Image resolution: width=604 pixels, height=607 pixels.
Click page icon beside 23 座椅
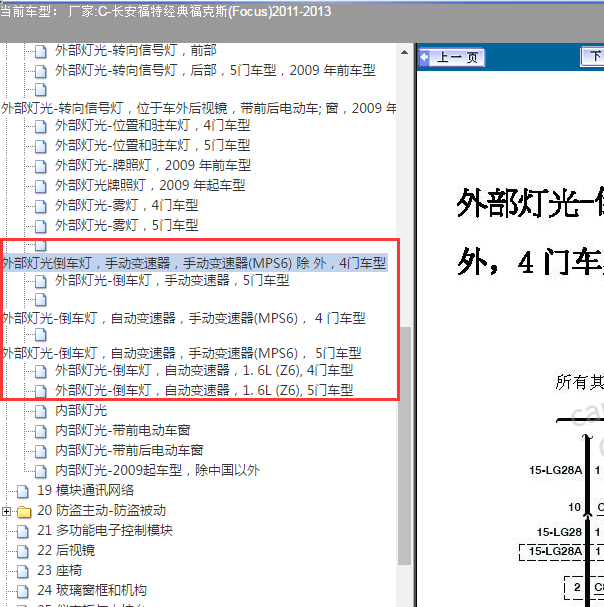pos(23,571)
